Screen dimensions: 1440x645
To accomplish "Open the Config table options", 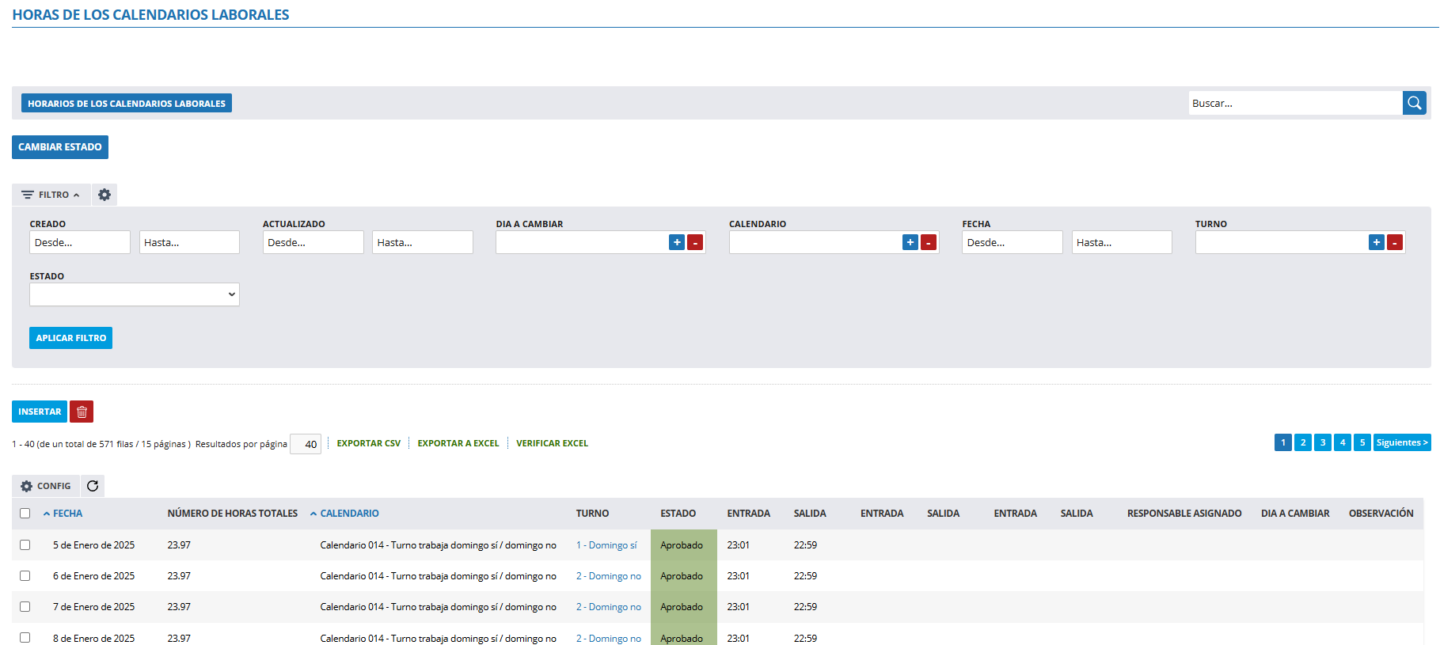I will pos(46,486).
